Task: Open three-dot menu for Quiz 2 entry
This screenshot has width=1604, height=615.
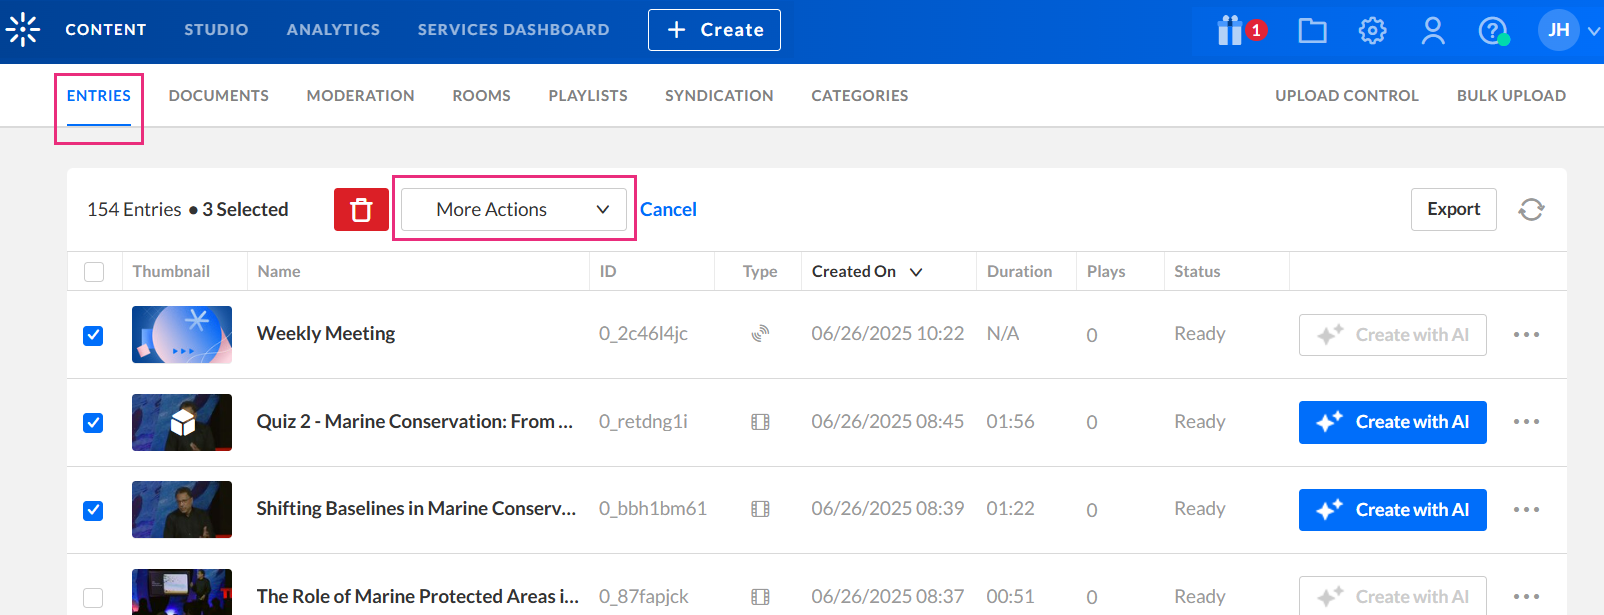Action: (x=1526, y=422)
